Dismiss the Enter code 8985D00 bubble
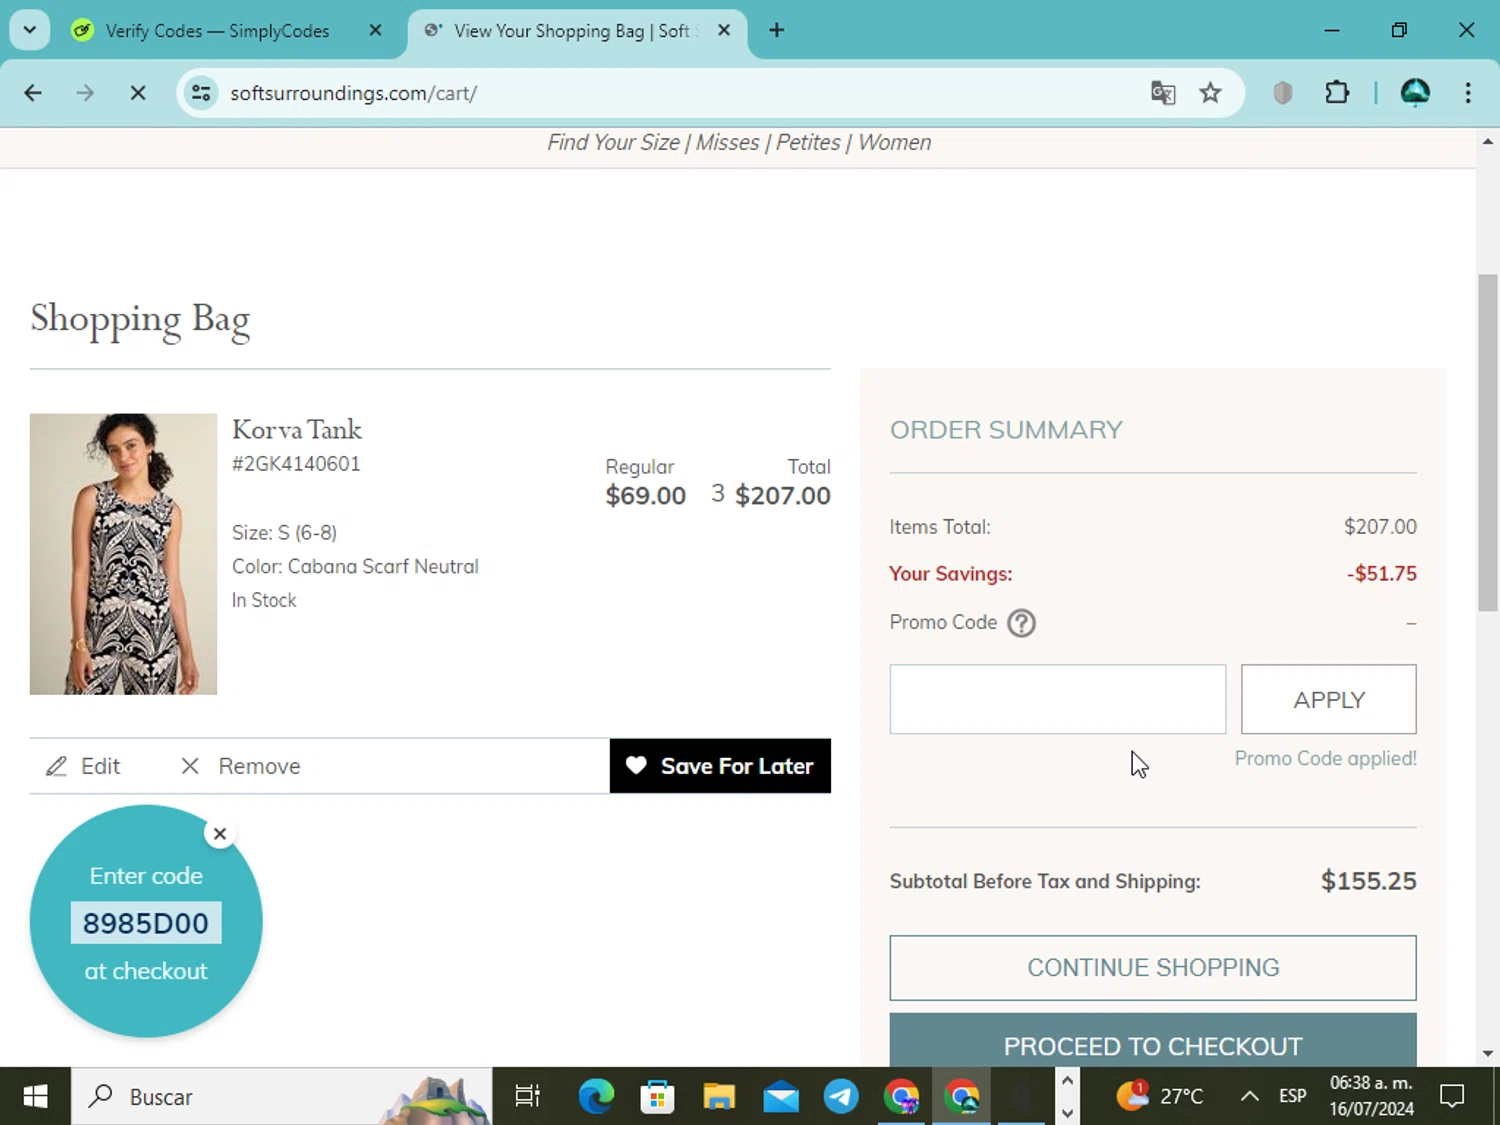The image size is (1500, 1125). [220, 834]
